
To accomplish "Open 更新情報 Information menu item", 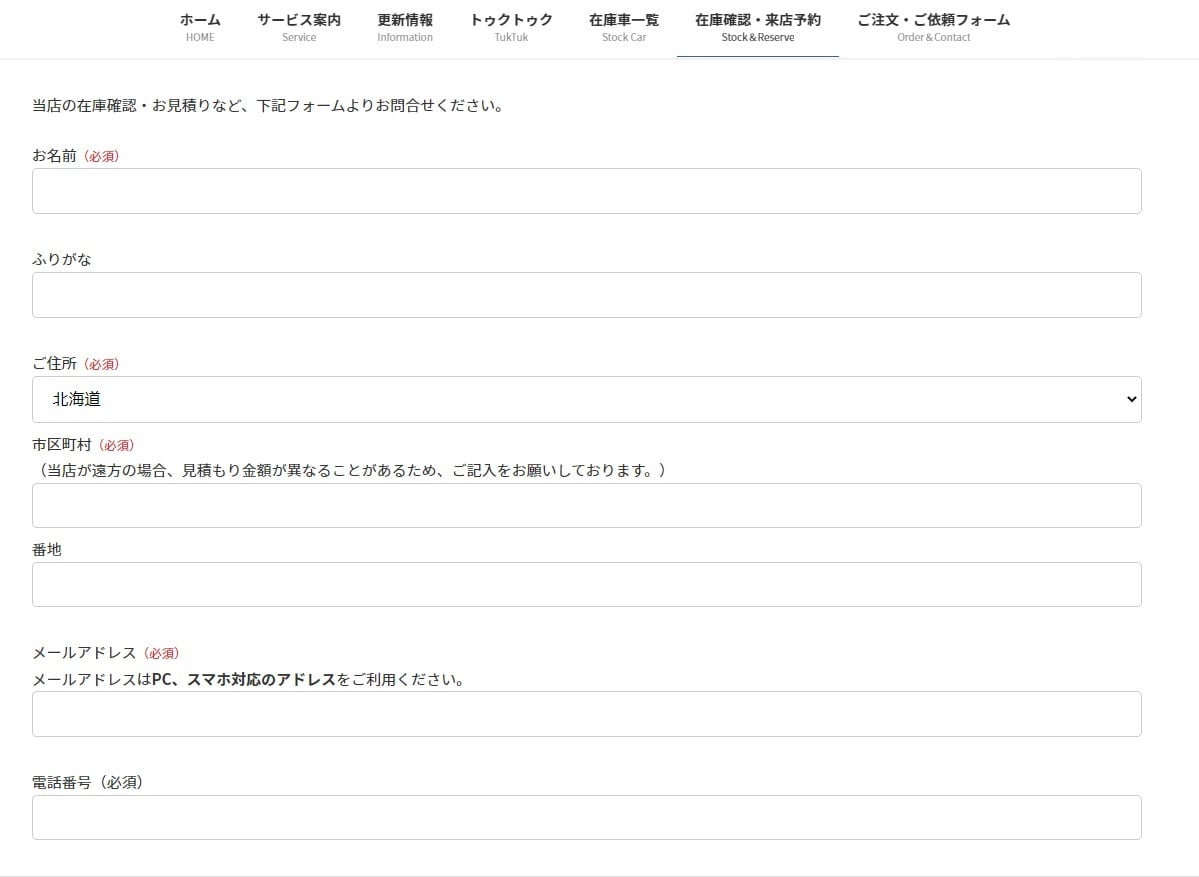I will tap(405, 28).
